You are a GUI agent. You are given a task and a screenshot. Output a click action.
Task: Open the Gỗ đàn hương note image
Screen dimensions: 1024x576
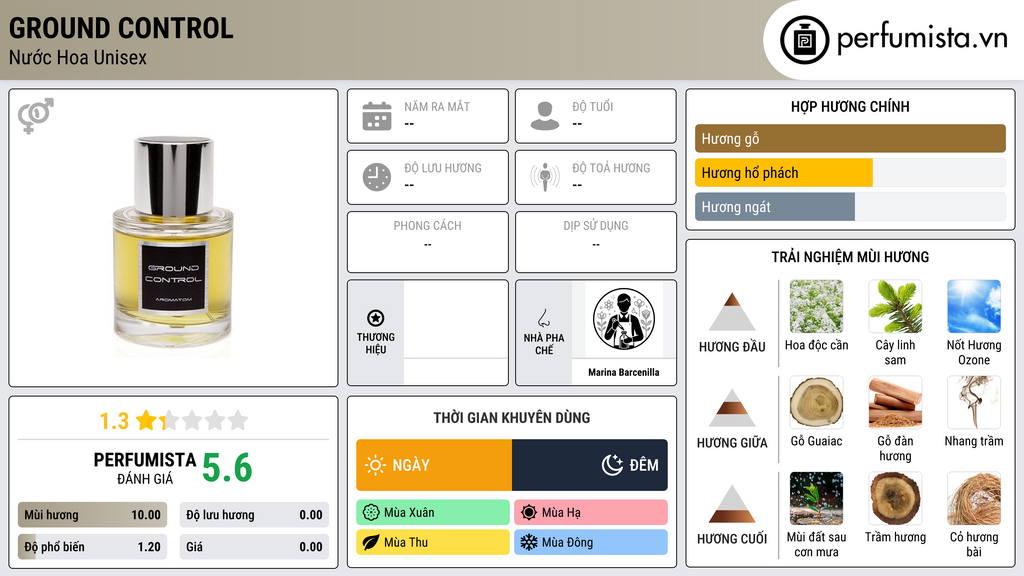pyautogui.click(x=895, y=402)
